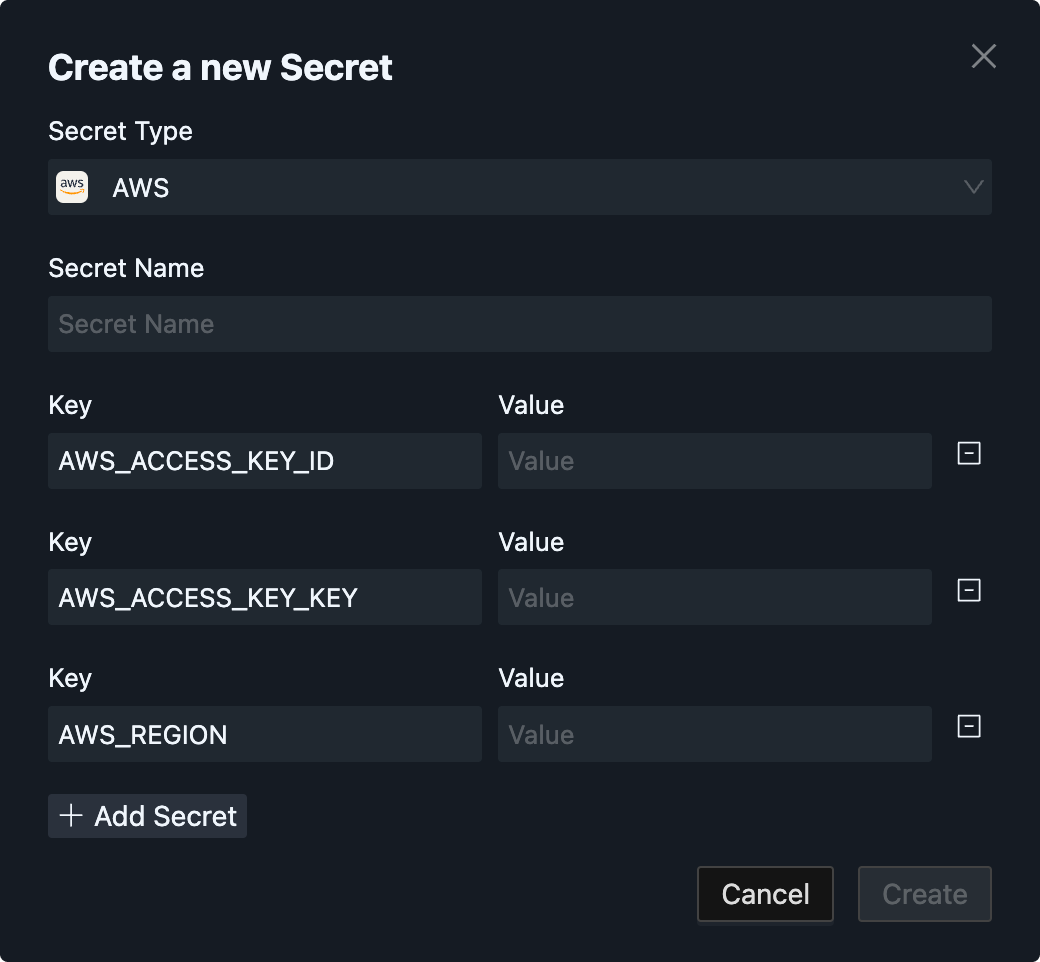This screenshot has height=962, width=1040.
Task: Click the Create button
Action: [924, 894]
